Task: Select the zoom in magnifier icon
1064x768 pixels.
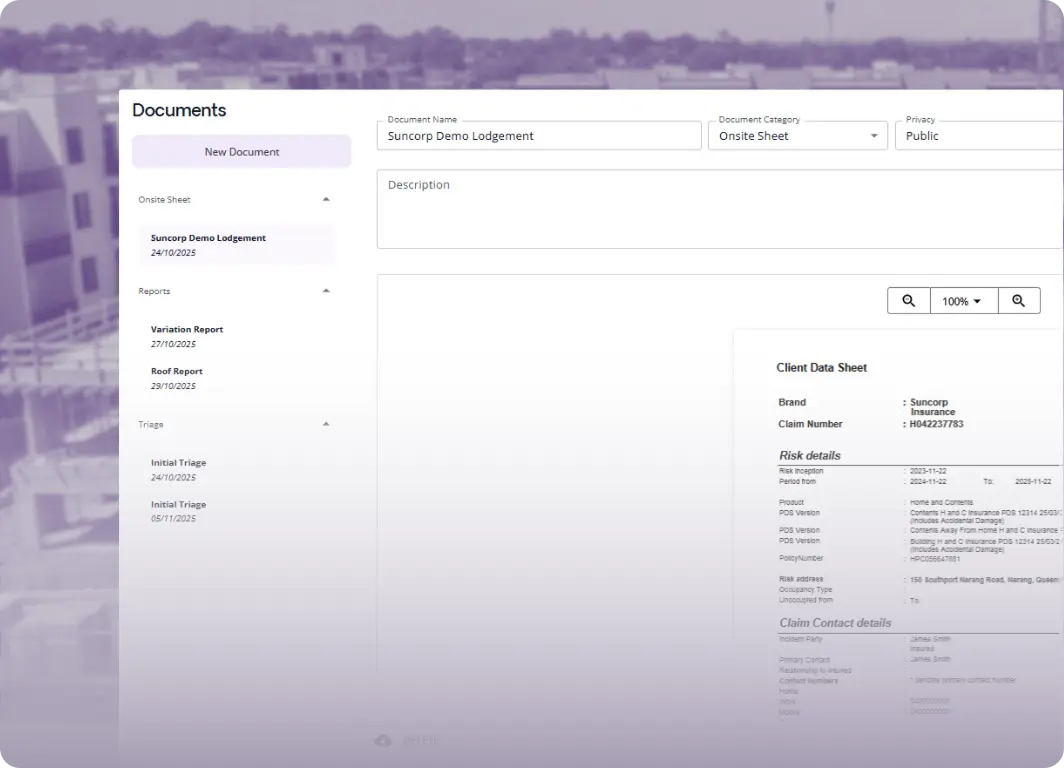Action: [x=1019, y=300]
